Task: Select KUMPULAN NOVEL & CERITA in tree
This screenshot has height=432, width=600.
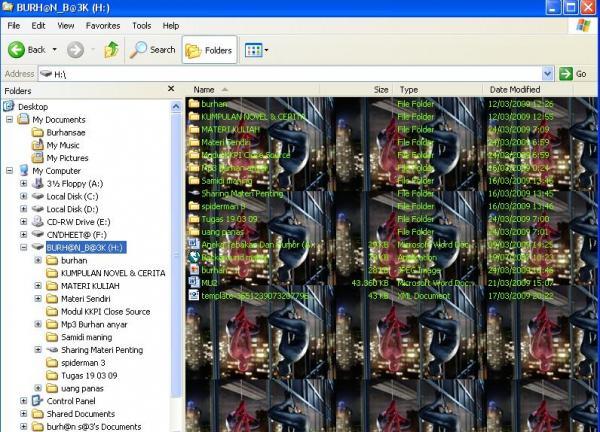Action: [113, 273]
